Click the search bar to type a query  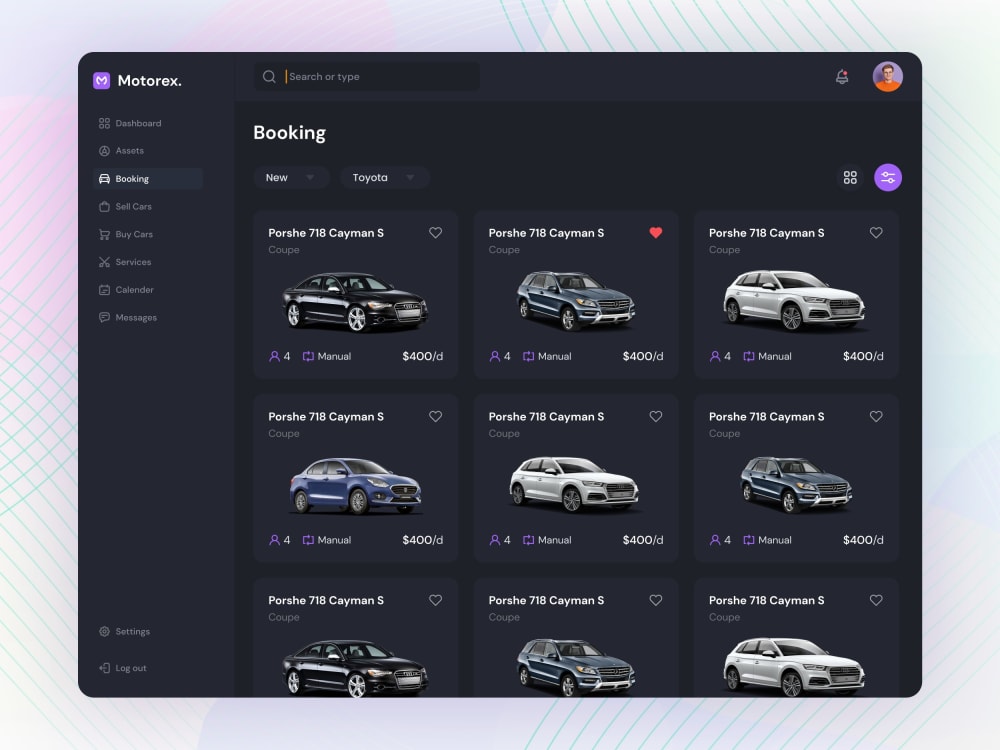tap(365, 76)
